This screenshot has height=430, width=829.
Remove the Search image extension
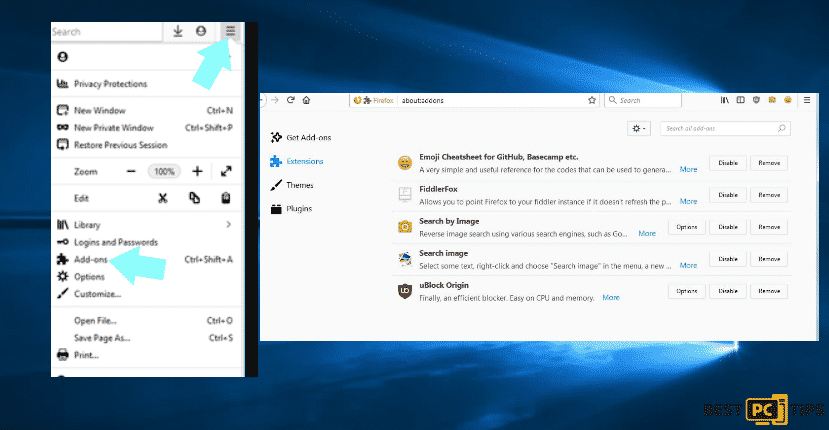pos(769,259)
